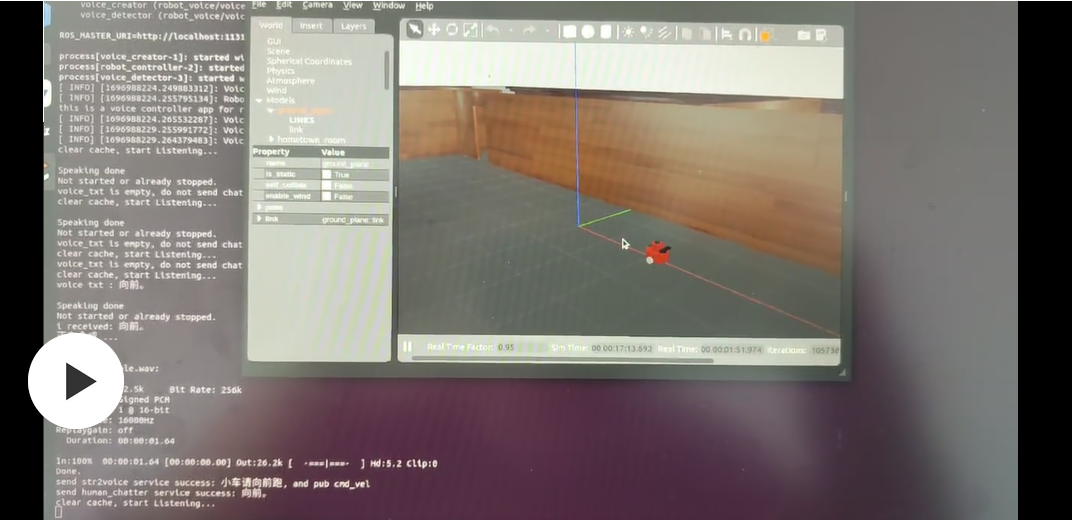Image resolution: width=1072 pixels, height=520 pixels.
Task: Open the View menu
Action: pyautogui.click(x=353, y=5)
